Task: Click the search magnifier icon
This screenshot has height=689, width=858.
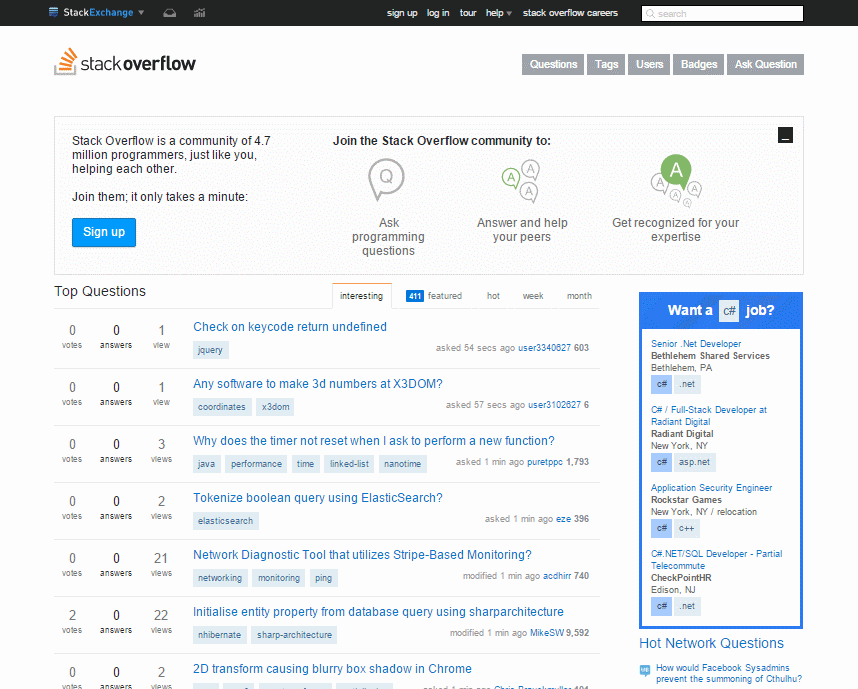Action: [650, 14]
